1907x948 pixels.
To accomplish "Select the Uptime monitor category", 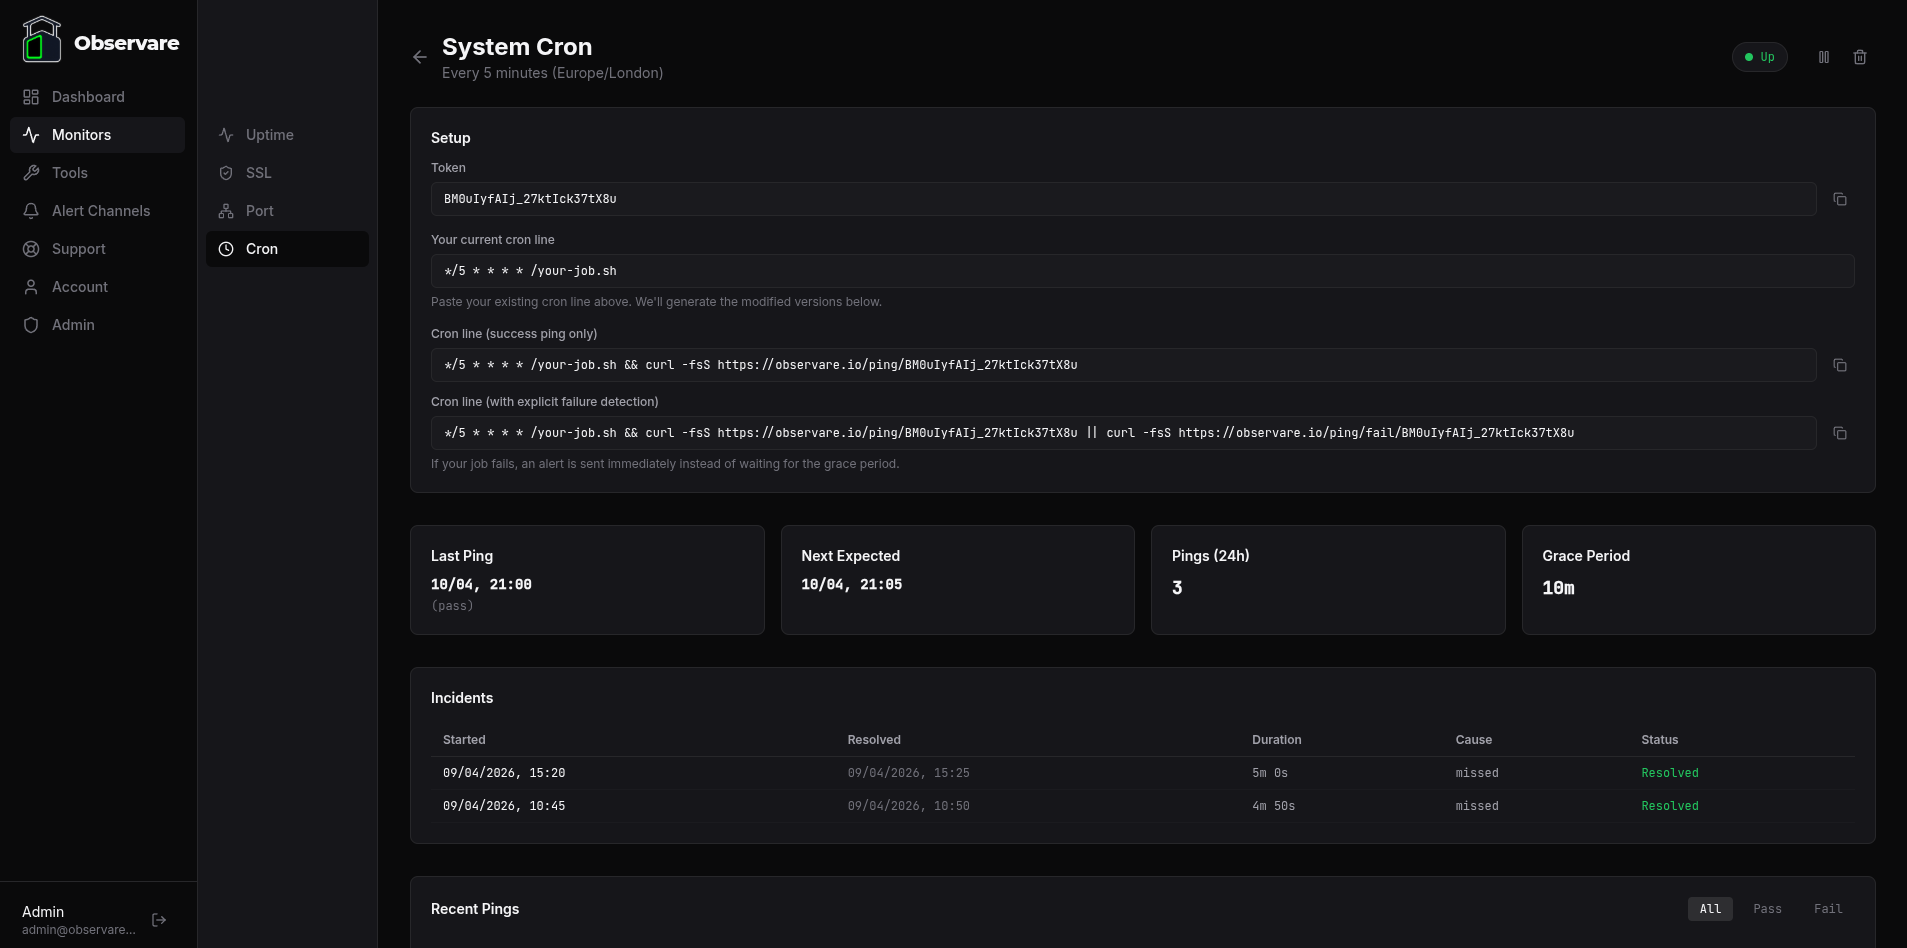I will [x=269, y=134].
